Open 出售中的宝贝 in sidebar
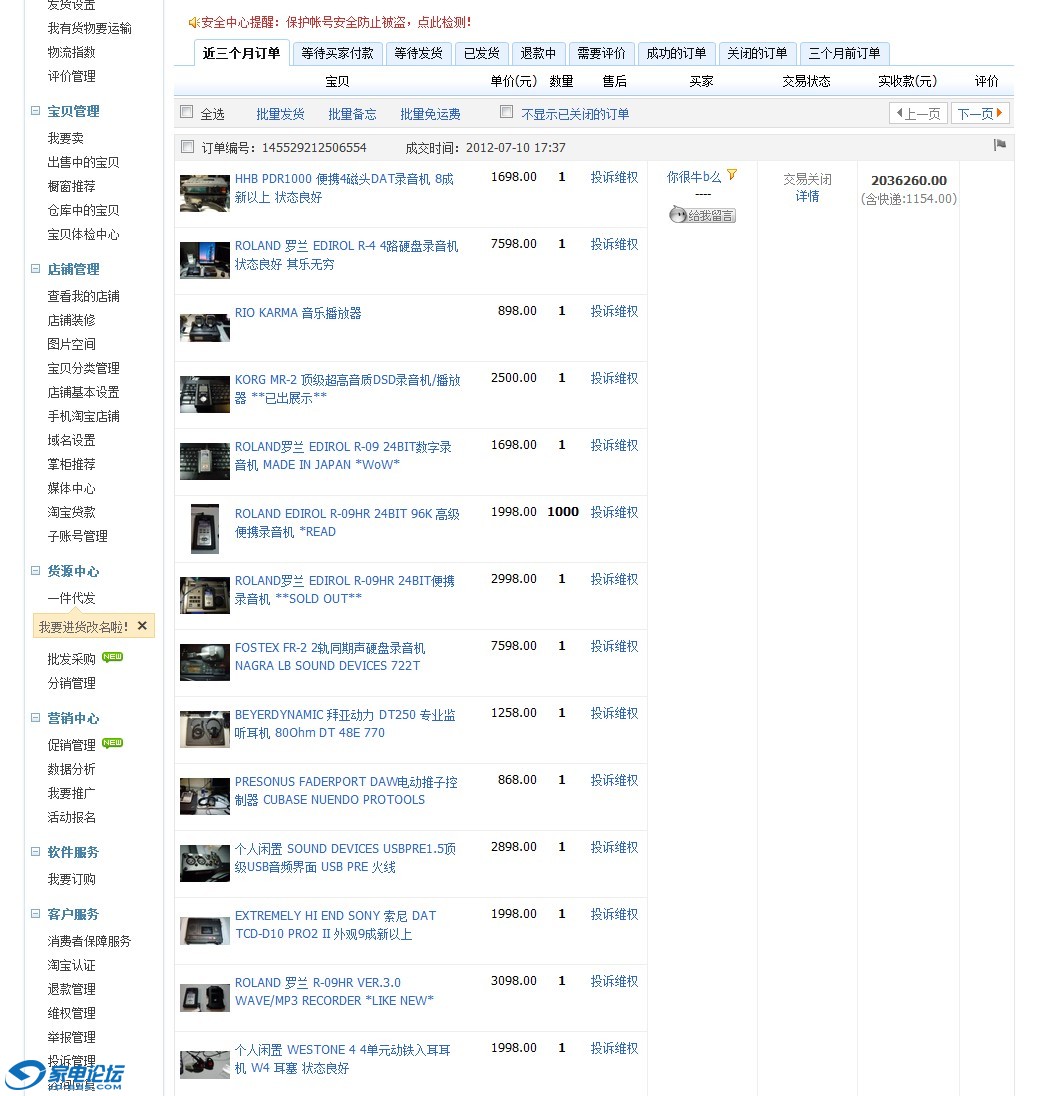 point(83,162)
